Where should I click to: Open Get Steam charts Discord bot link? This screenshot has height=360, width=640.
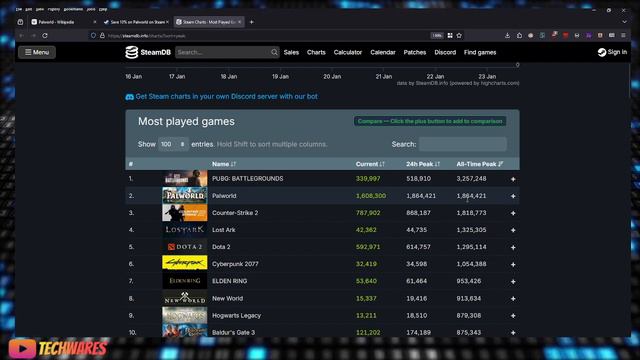[222, 97]
